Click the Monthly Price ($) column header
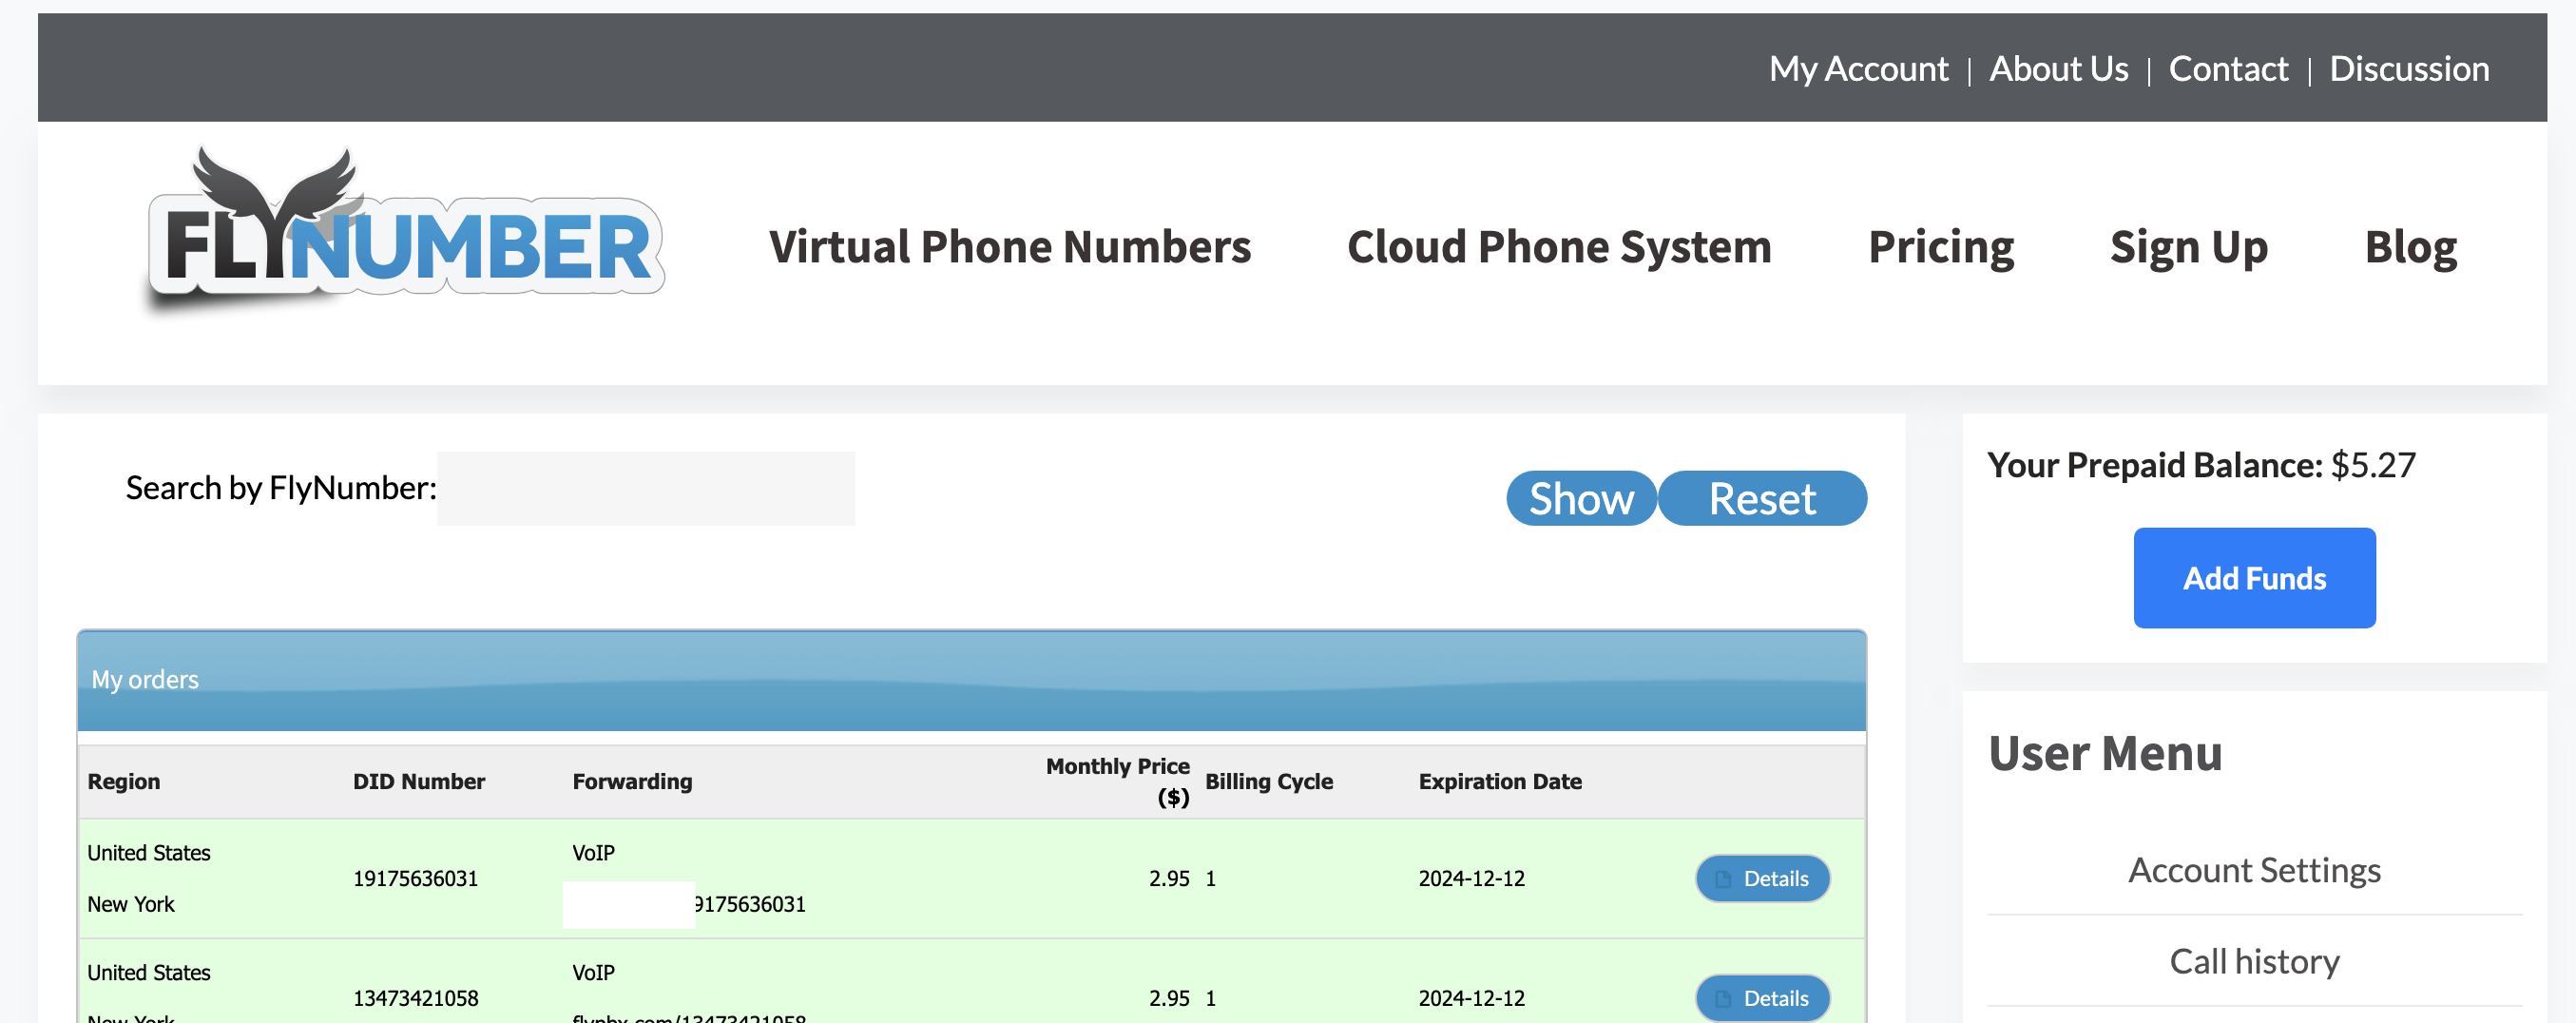Viewport: 2576px width, 1023px height. [x=1117, y=781]
